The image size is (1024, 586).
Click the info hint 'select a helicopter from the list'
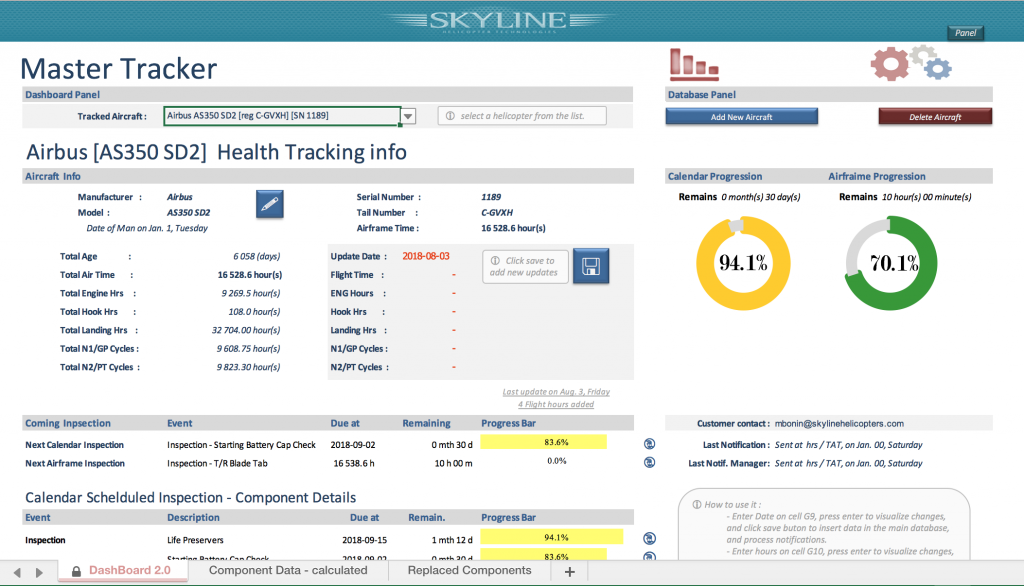[522, 116]
